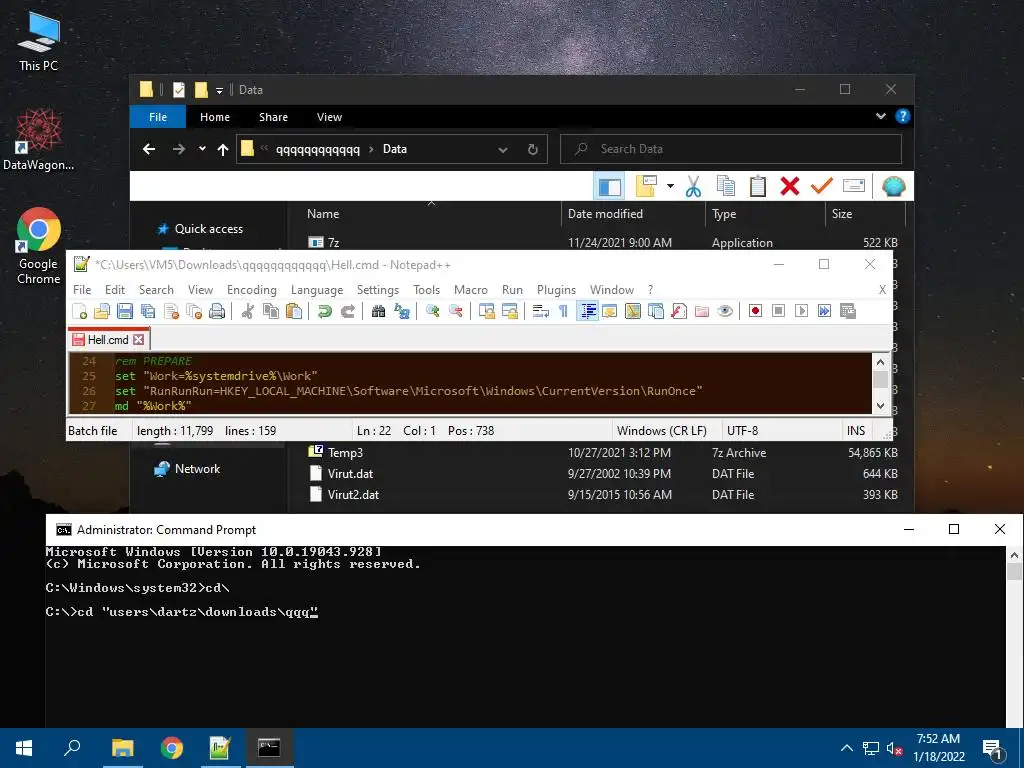
Task: Select the Hell.cmd document tab
Action: point(108,340)
